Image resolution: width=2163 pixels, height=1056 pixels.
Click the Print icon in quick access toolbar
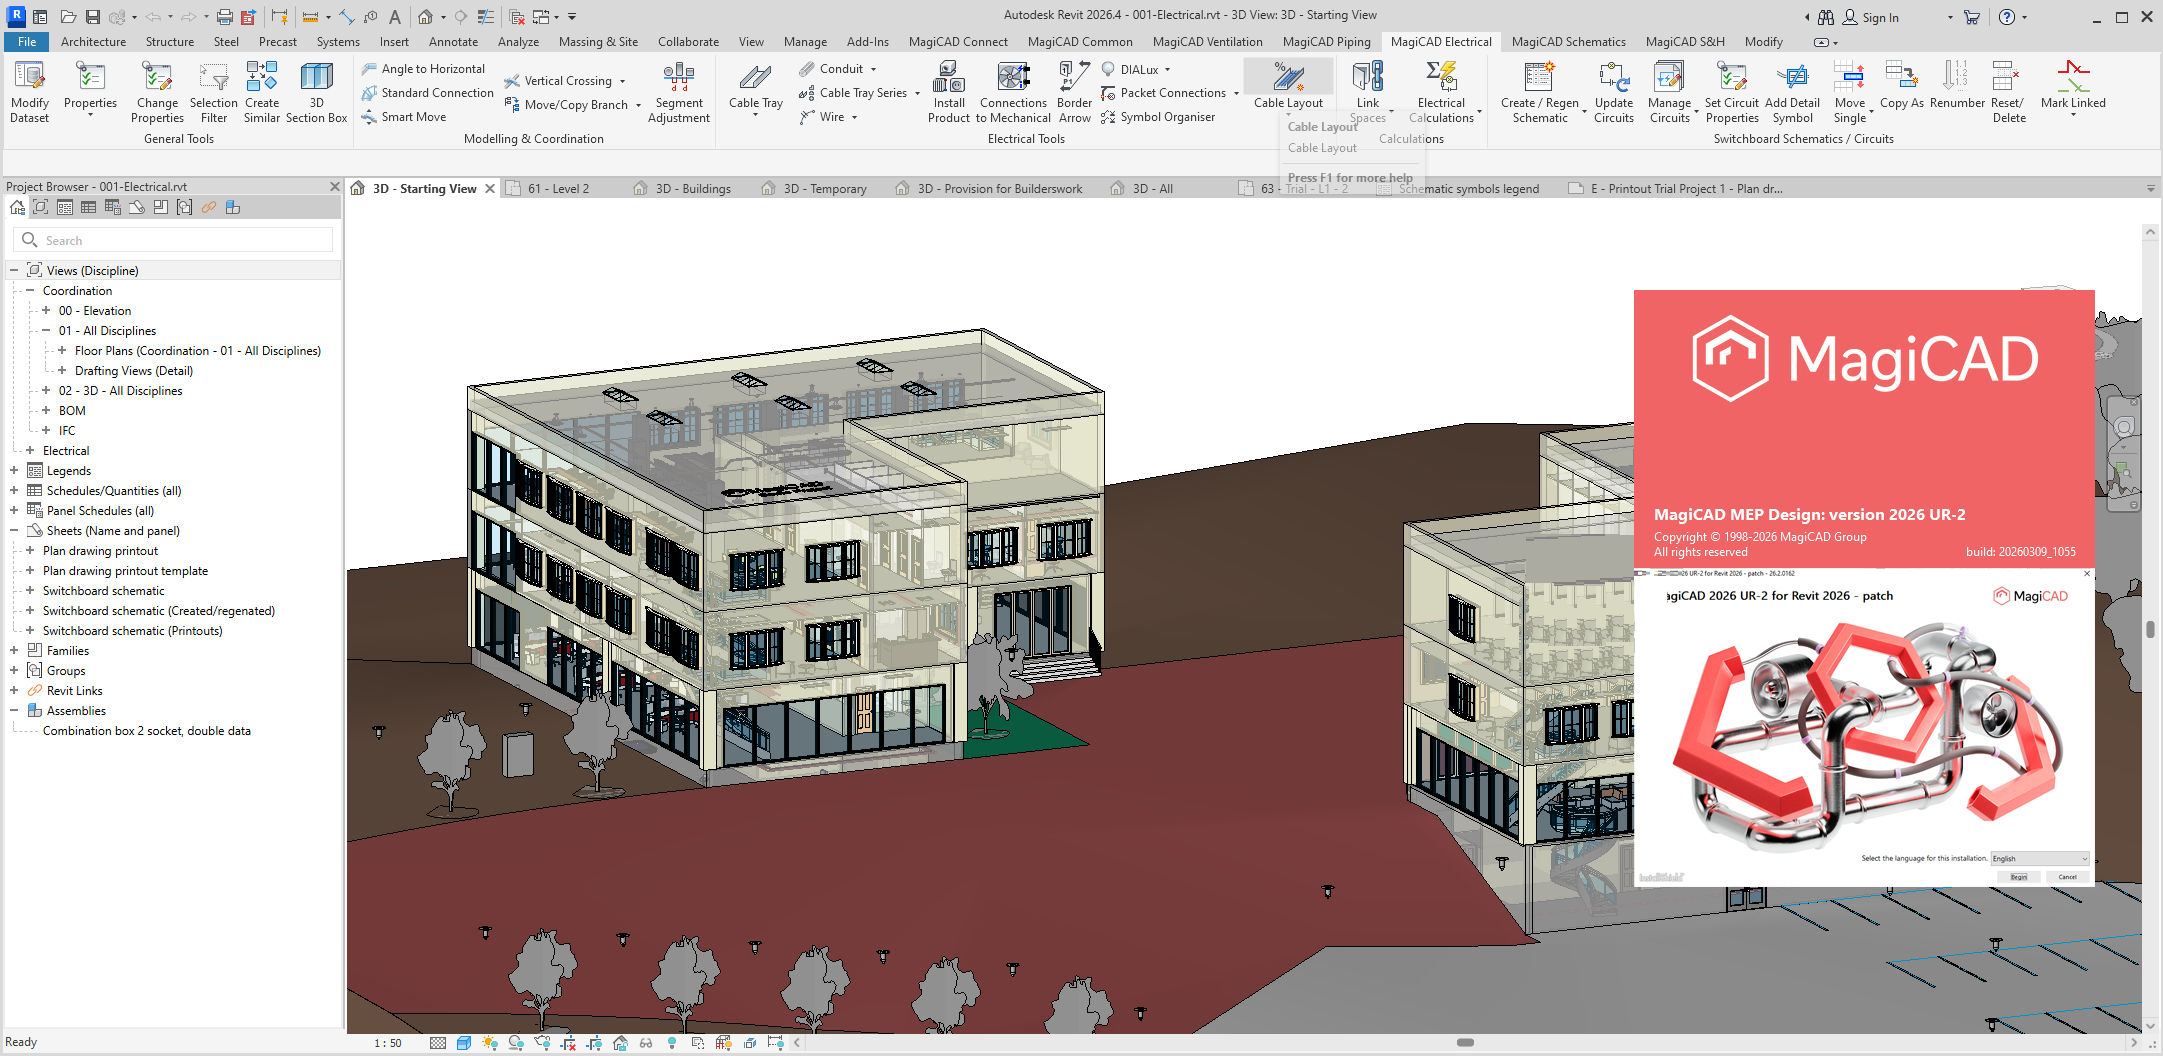click(225, 17)
